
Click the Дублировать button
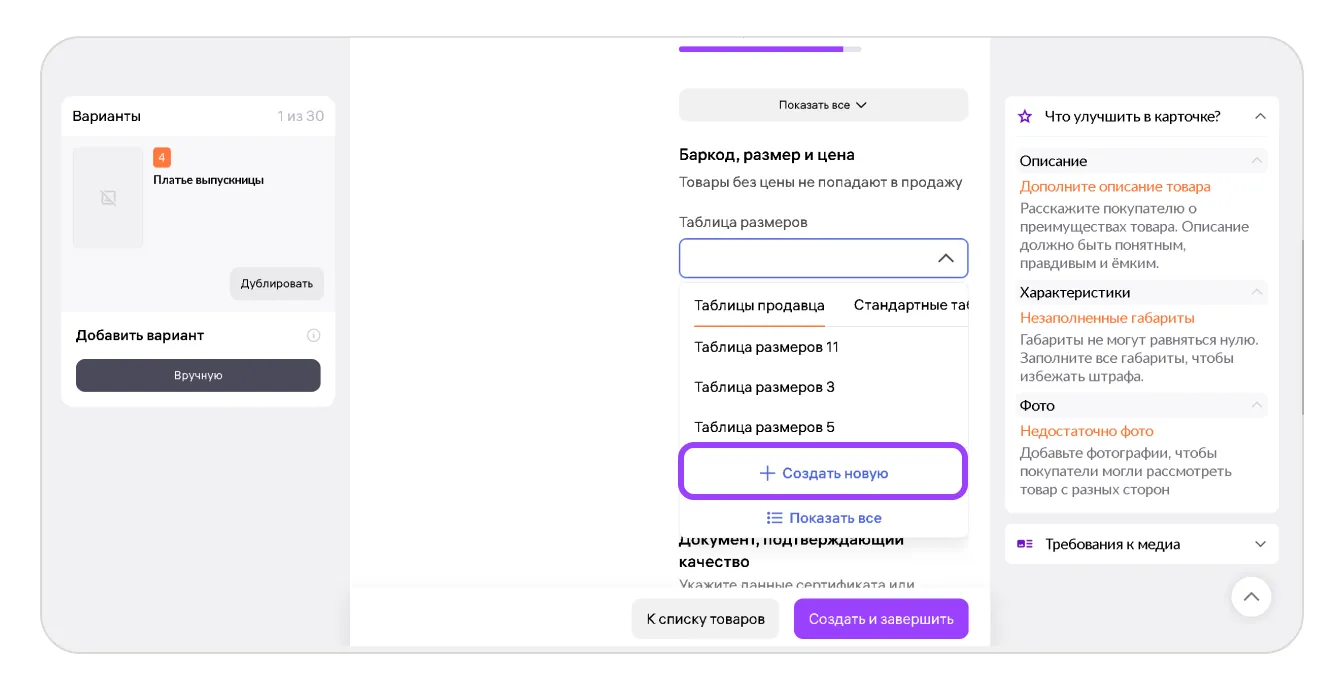[x=277, y=283]
